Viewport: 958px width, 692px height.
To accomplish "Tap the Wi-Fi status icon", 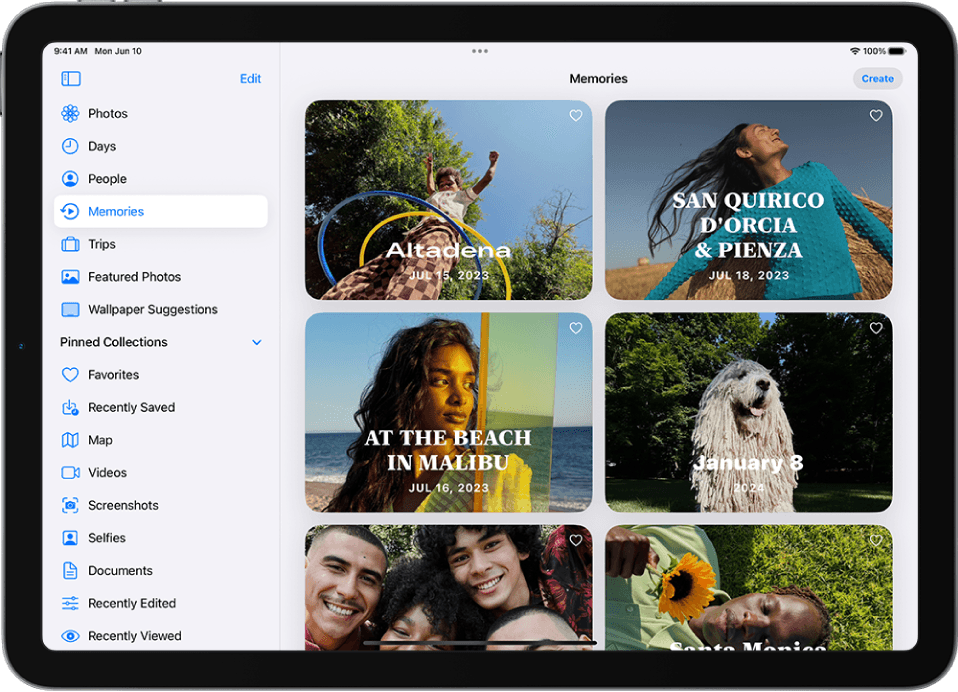I will pyautogui.click(x=855, y=51).
